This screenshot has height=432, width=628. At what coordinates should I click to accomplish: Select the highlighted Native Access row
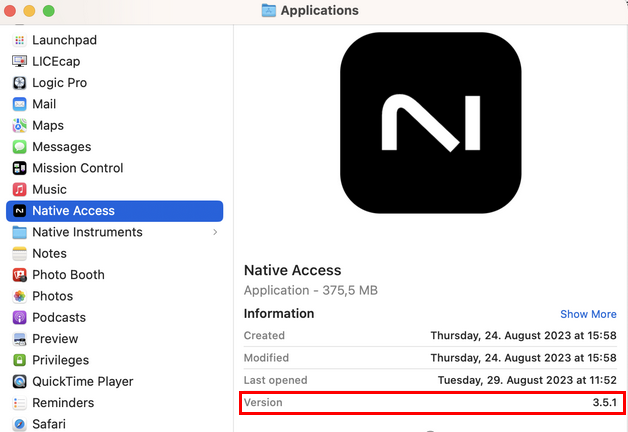(x=115, y=211)
